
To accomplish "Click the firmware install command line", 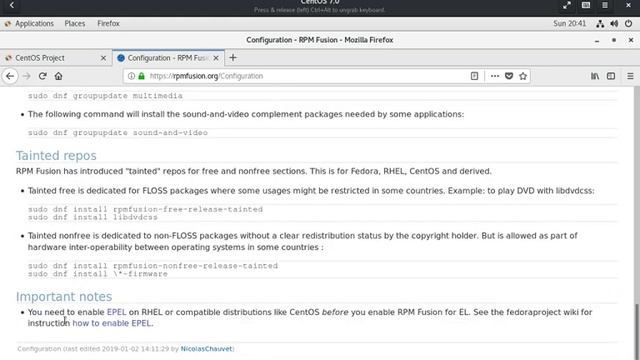I will (x=98, y=274).
